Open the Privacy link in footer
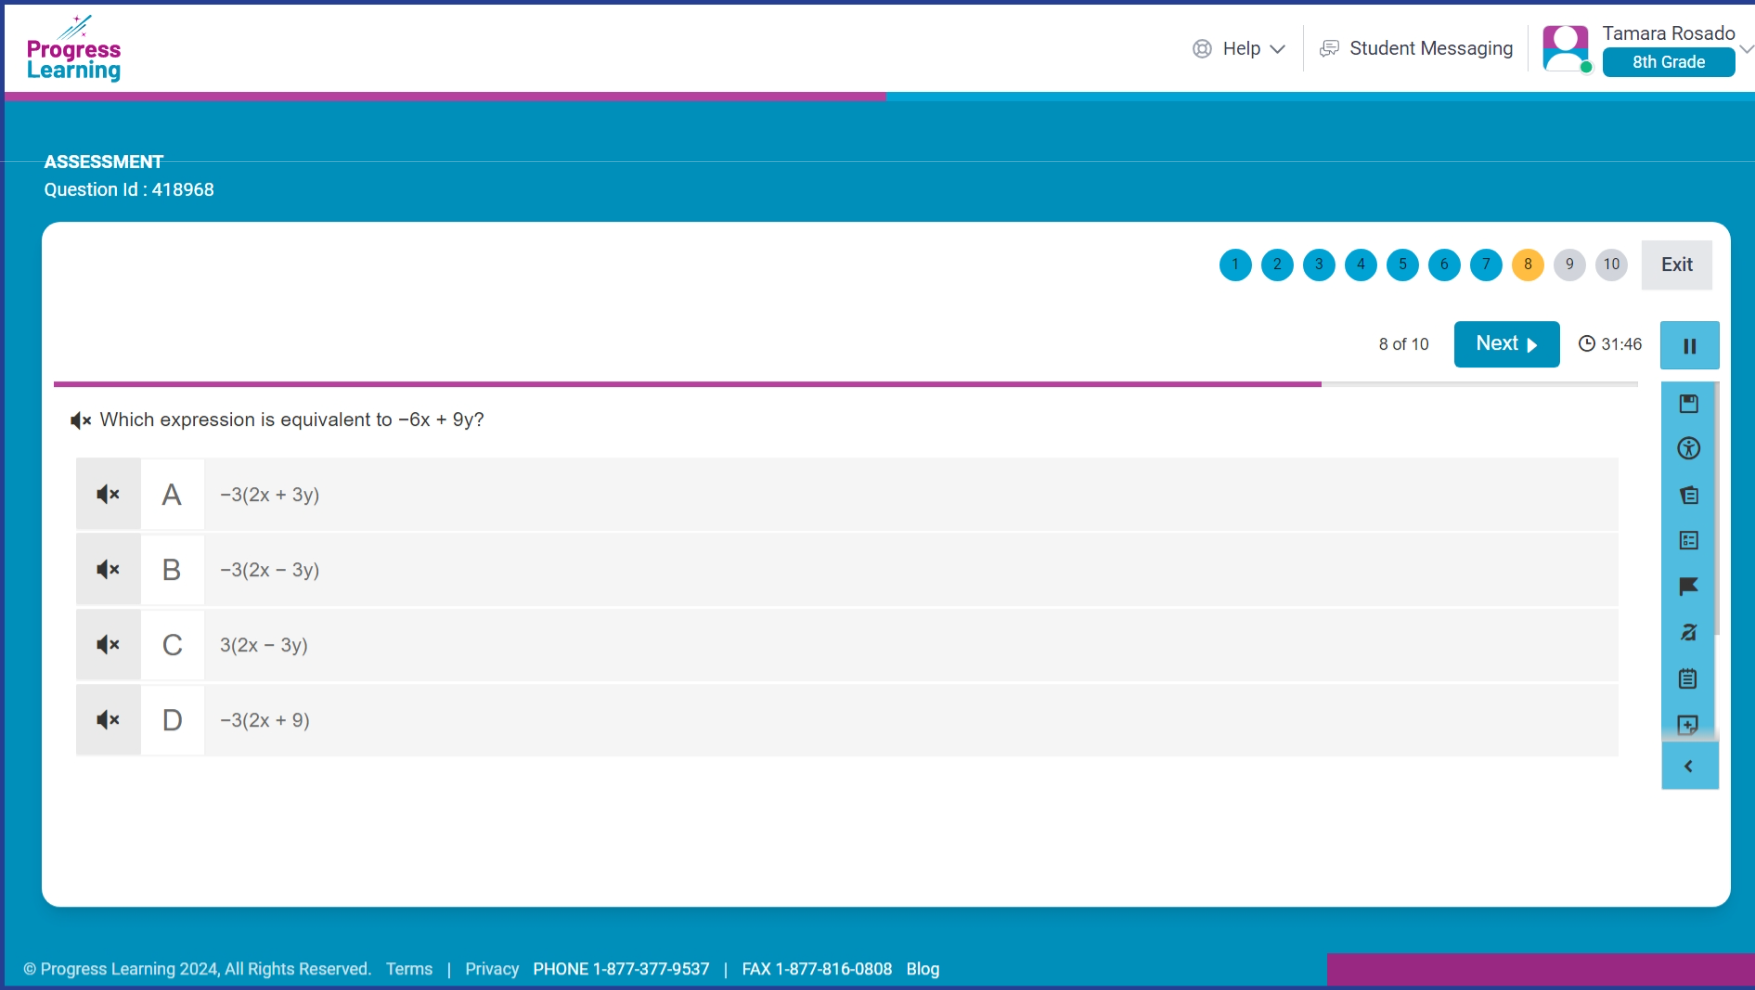Image resolution: width=1755 pixels, height=990 pixels. click(492, 969)
